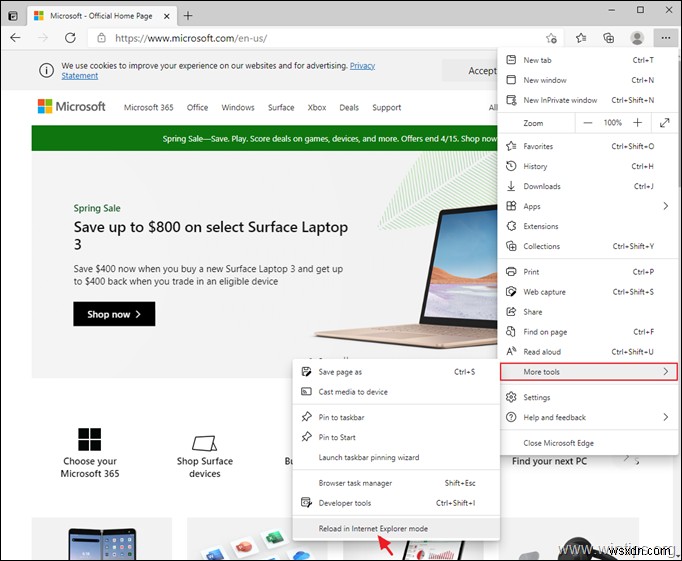Open a new tab with plus button
Viewport: 682px width, 561px height.
point(188,16)
